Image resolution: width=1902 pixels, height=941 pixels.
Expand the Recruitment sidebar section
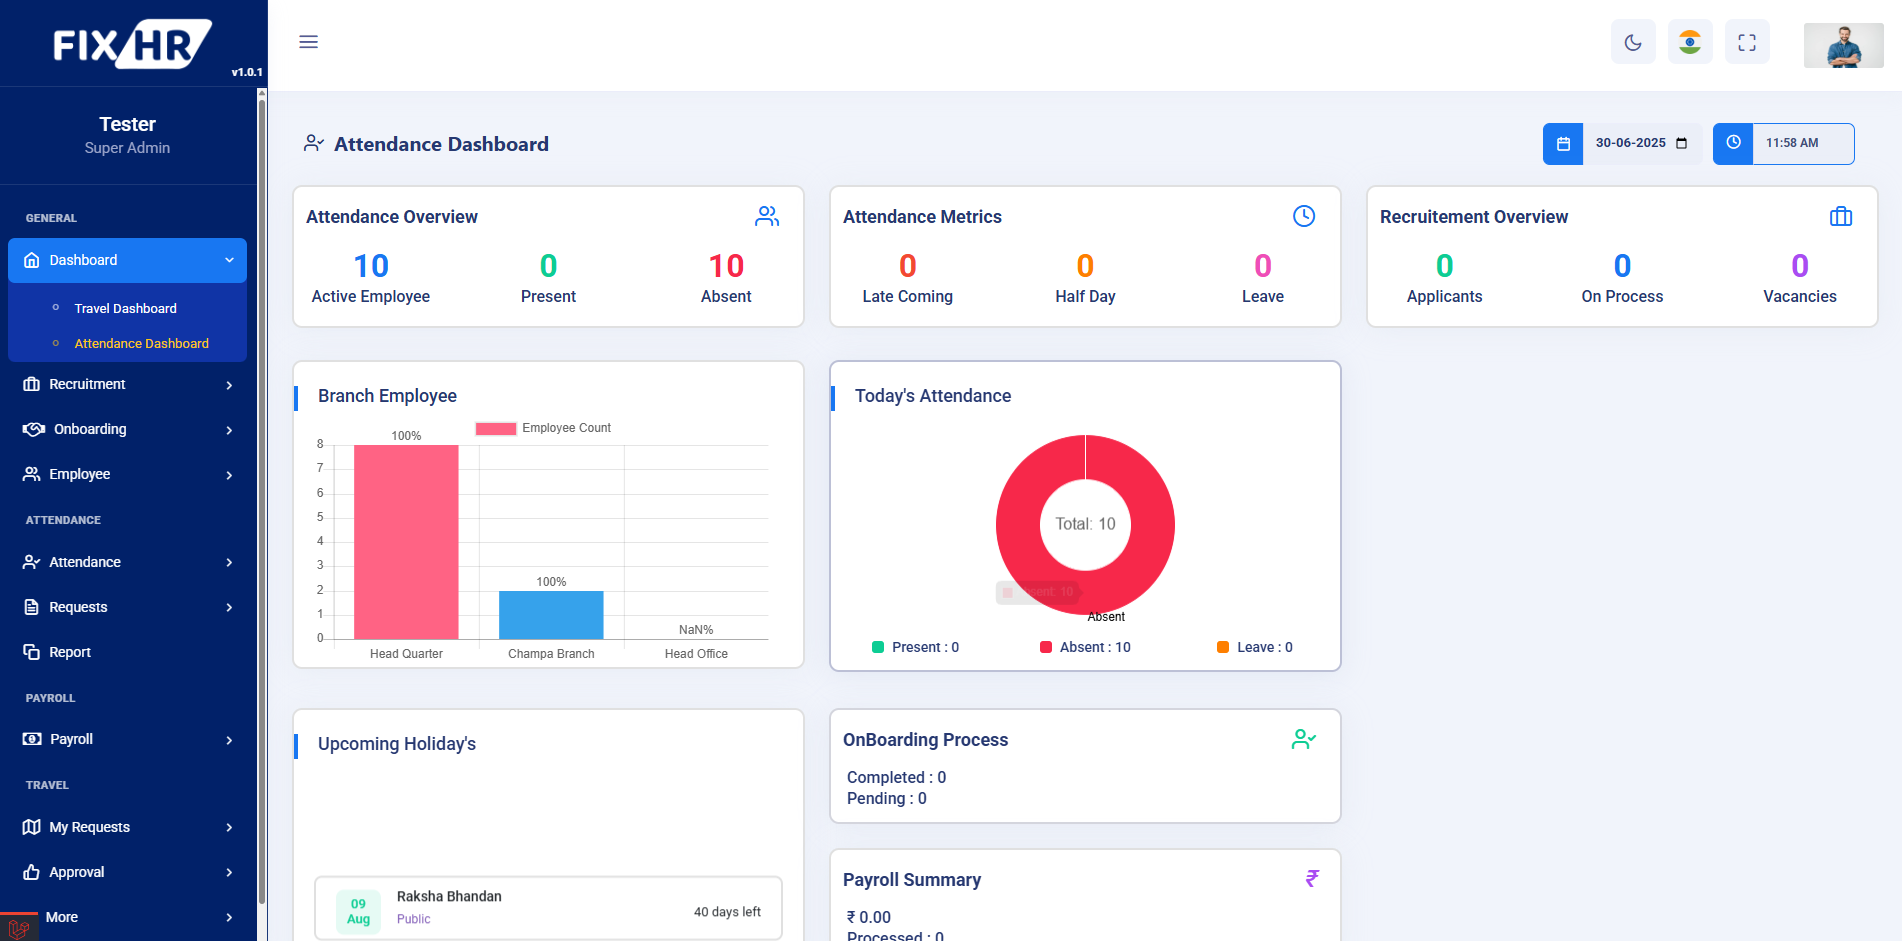coord(127,384)
